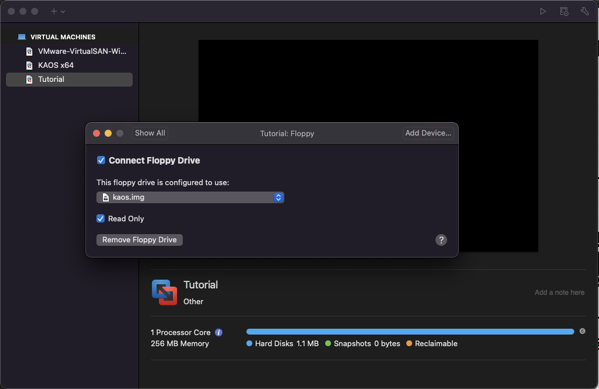Select Tutorial virtual machine in sidebar

[70, 79]
